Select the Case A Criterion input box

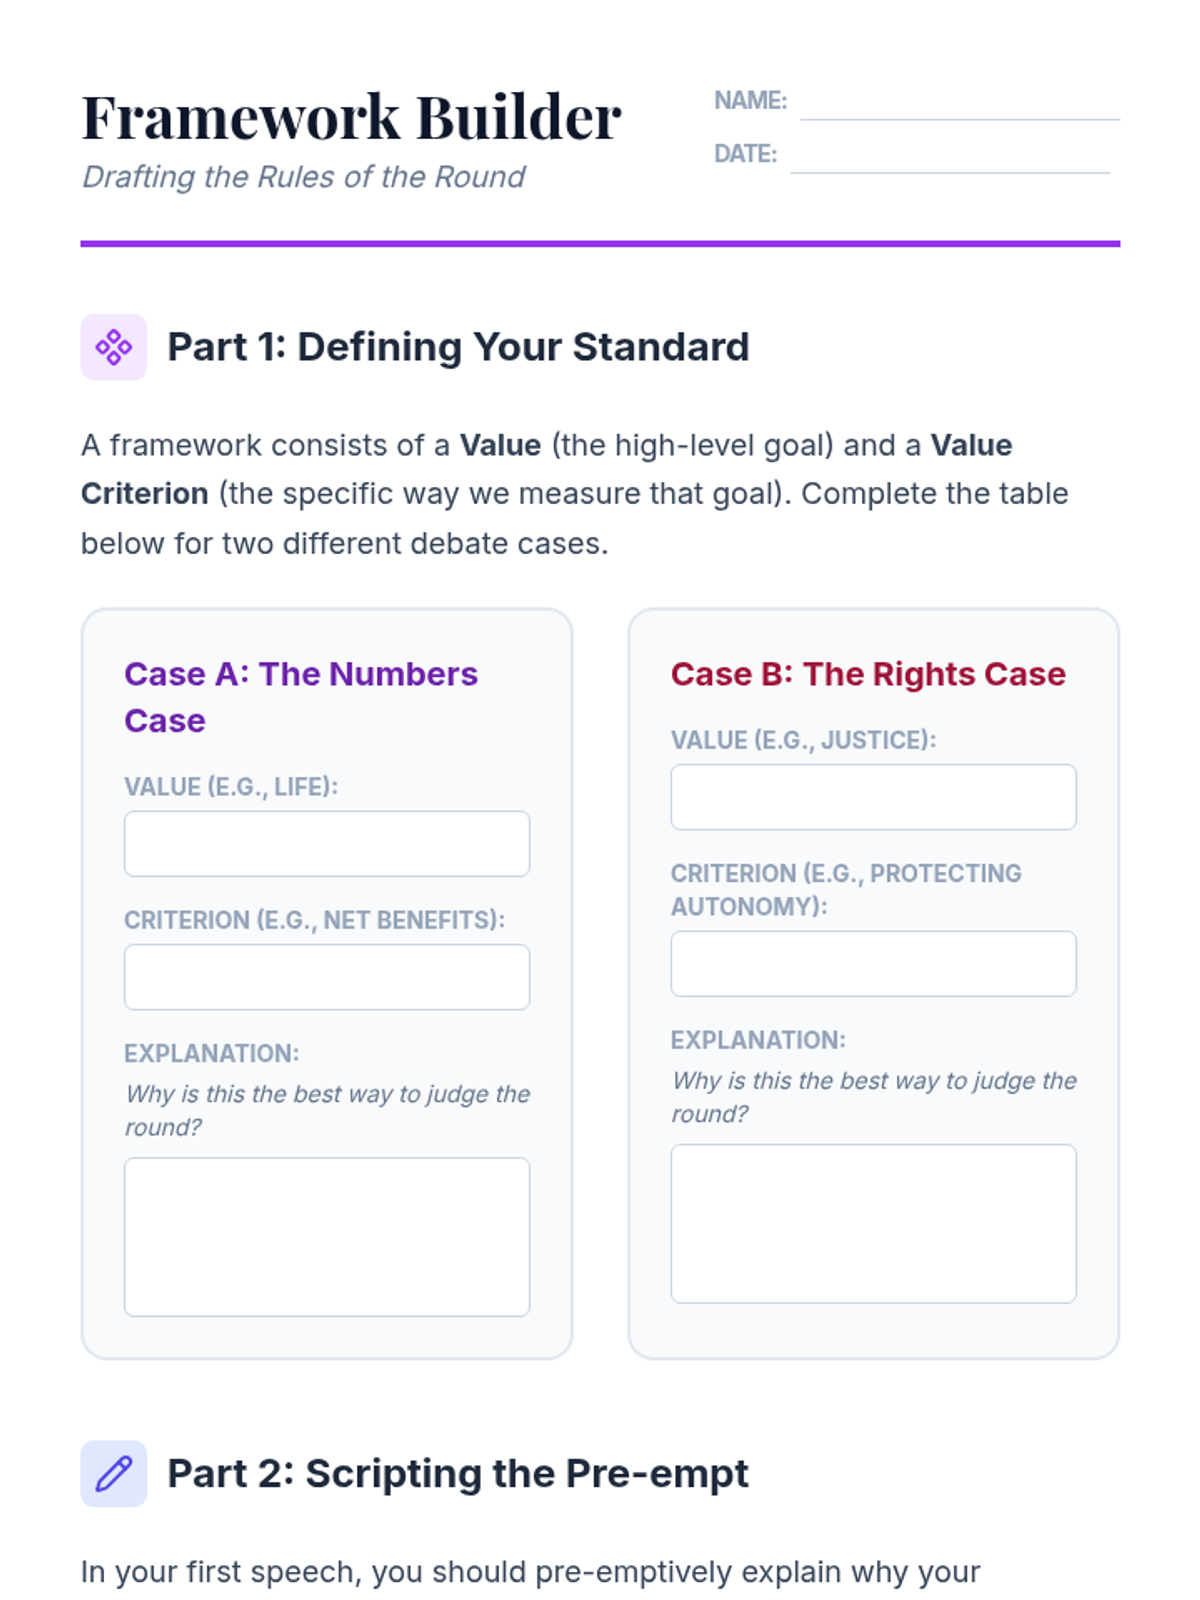pos(327,977)
